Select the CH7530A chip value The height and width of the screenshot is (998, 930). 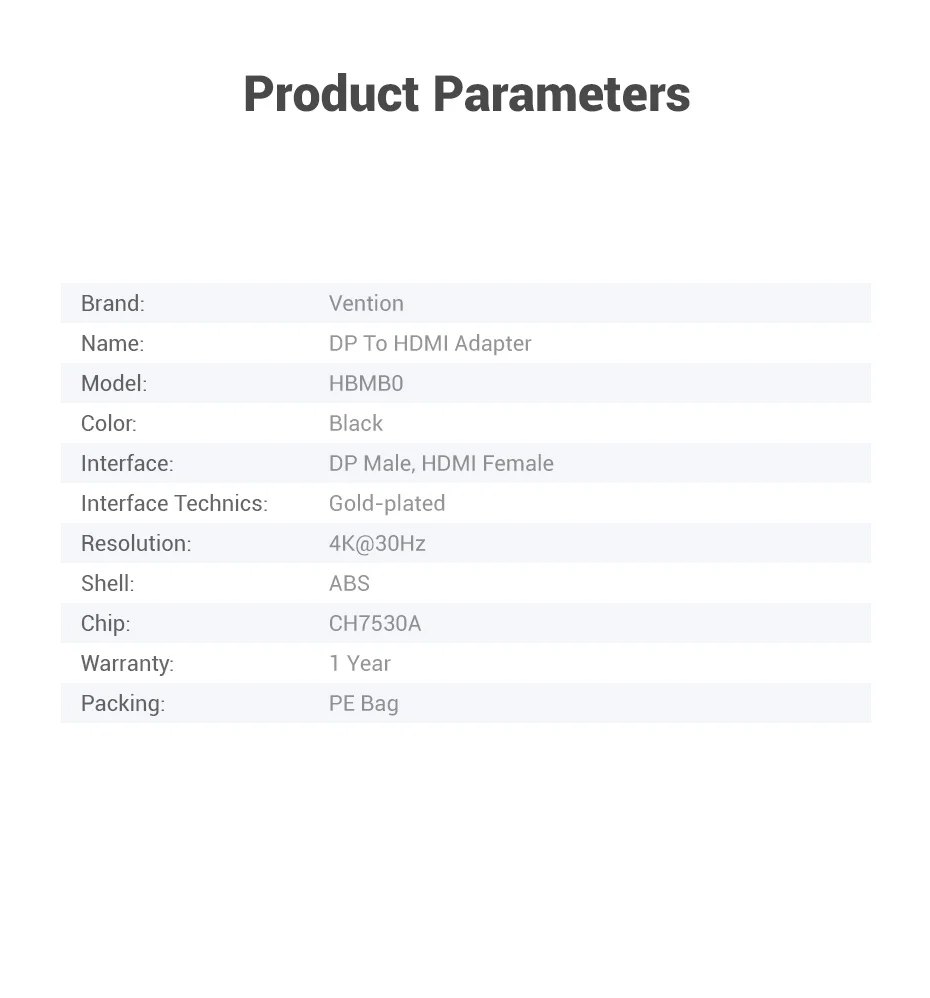pyautogui.click(x=375, y=623)
